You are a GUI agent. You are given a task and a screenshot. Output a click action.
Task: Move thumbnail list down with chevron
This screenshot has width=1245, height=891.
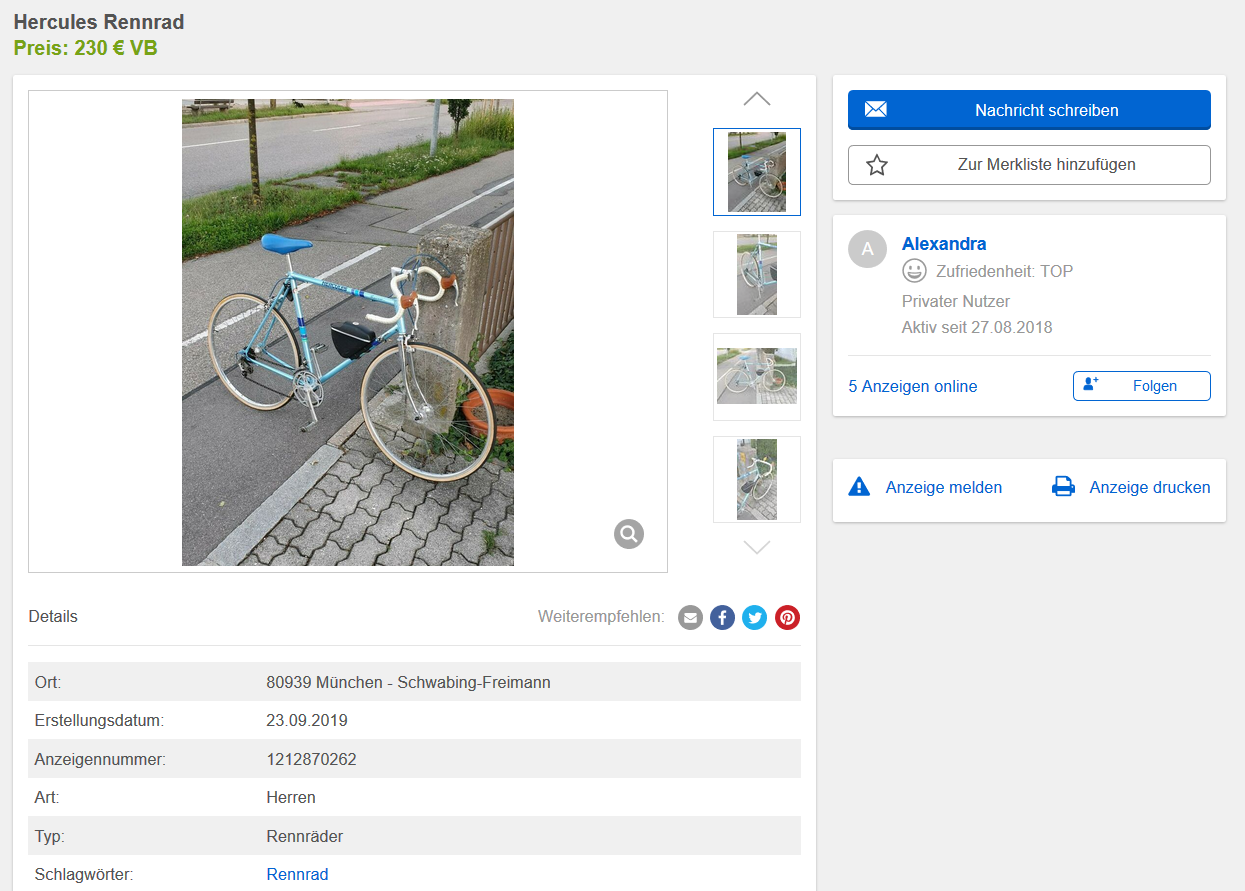(757, 547)
